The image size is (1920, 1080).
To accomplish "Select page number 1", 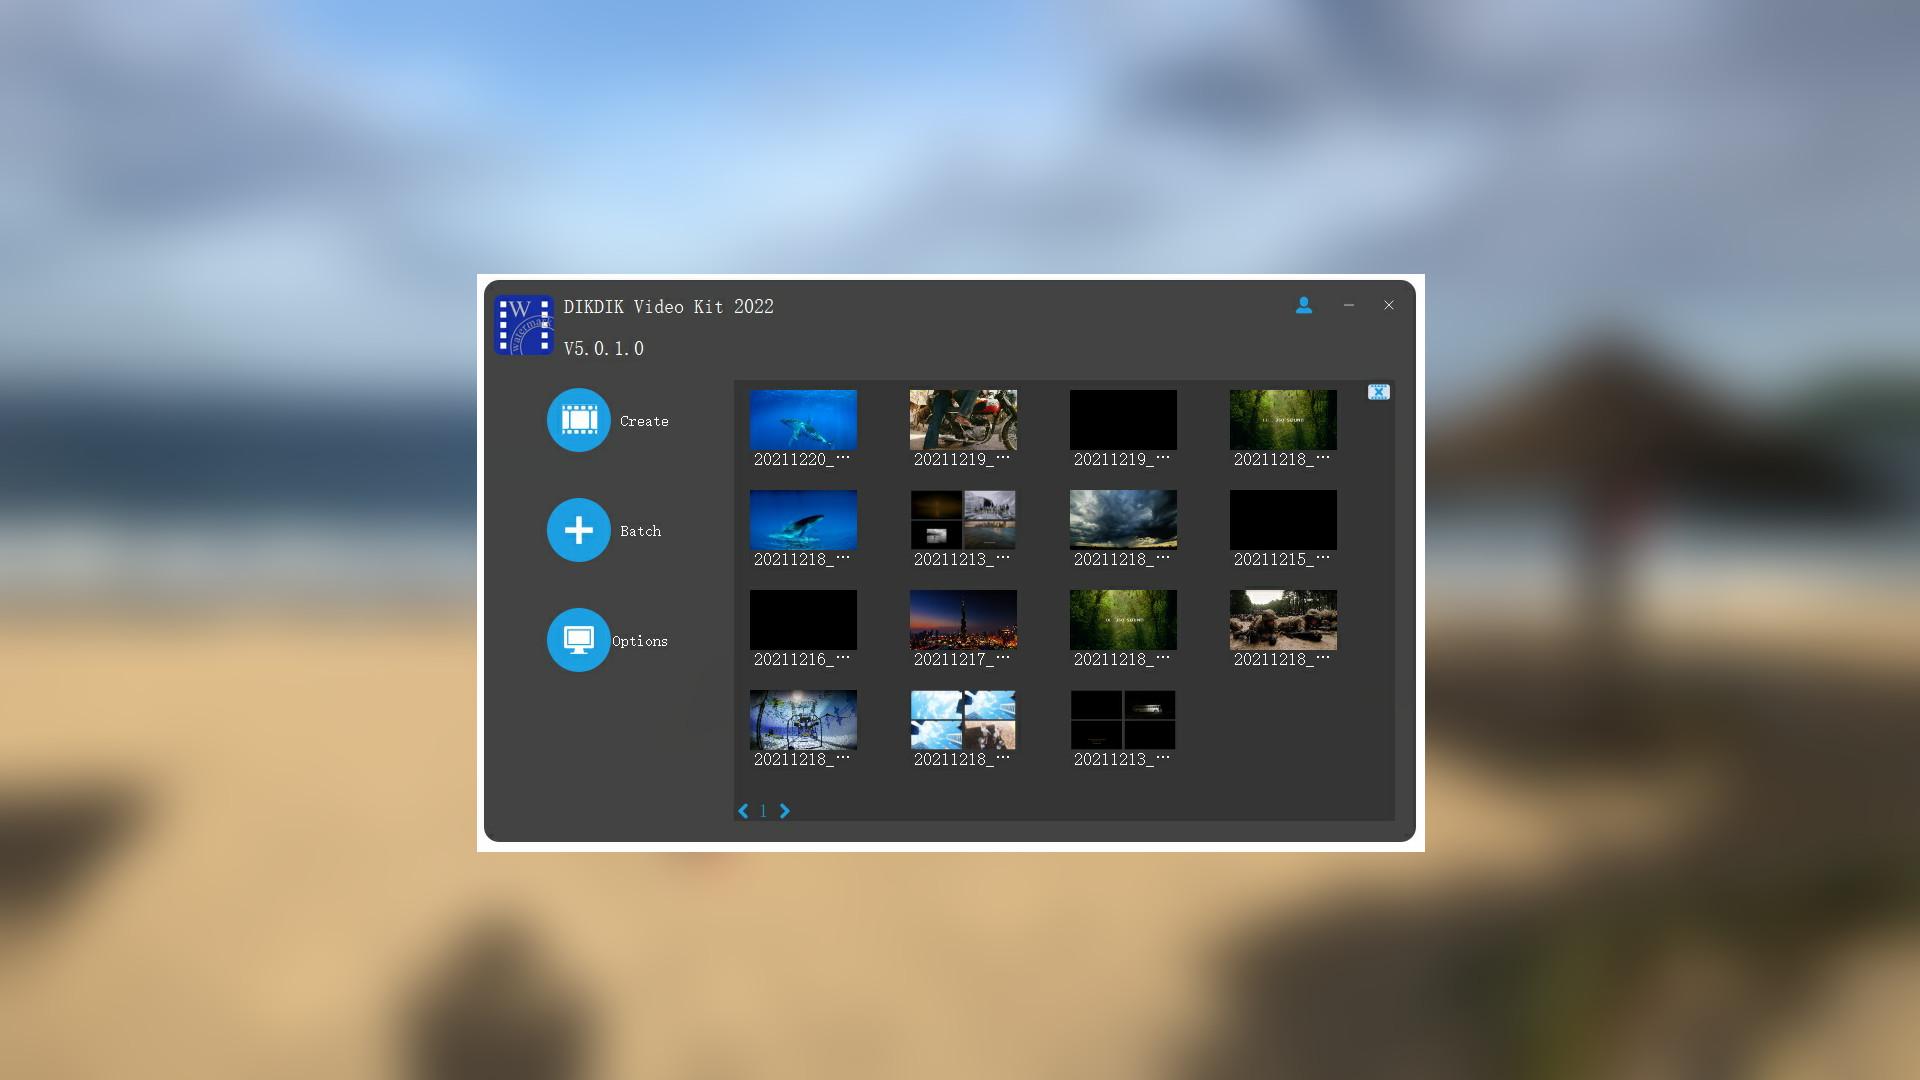I will click(763, 811).
